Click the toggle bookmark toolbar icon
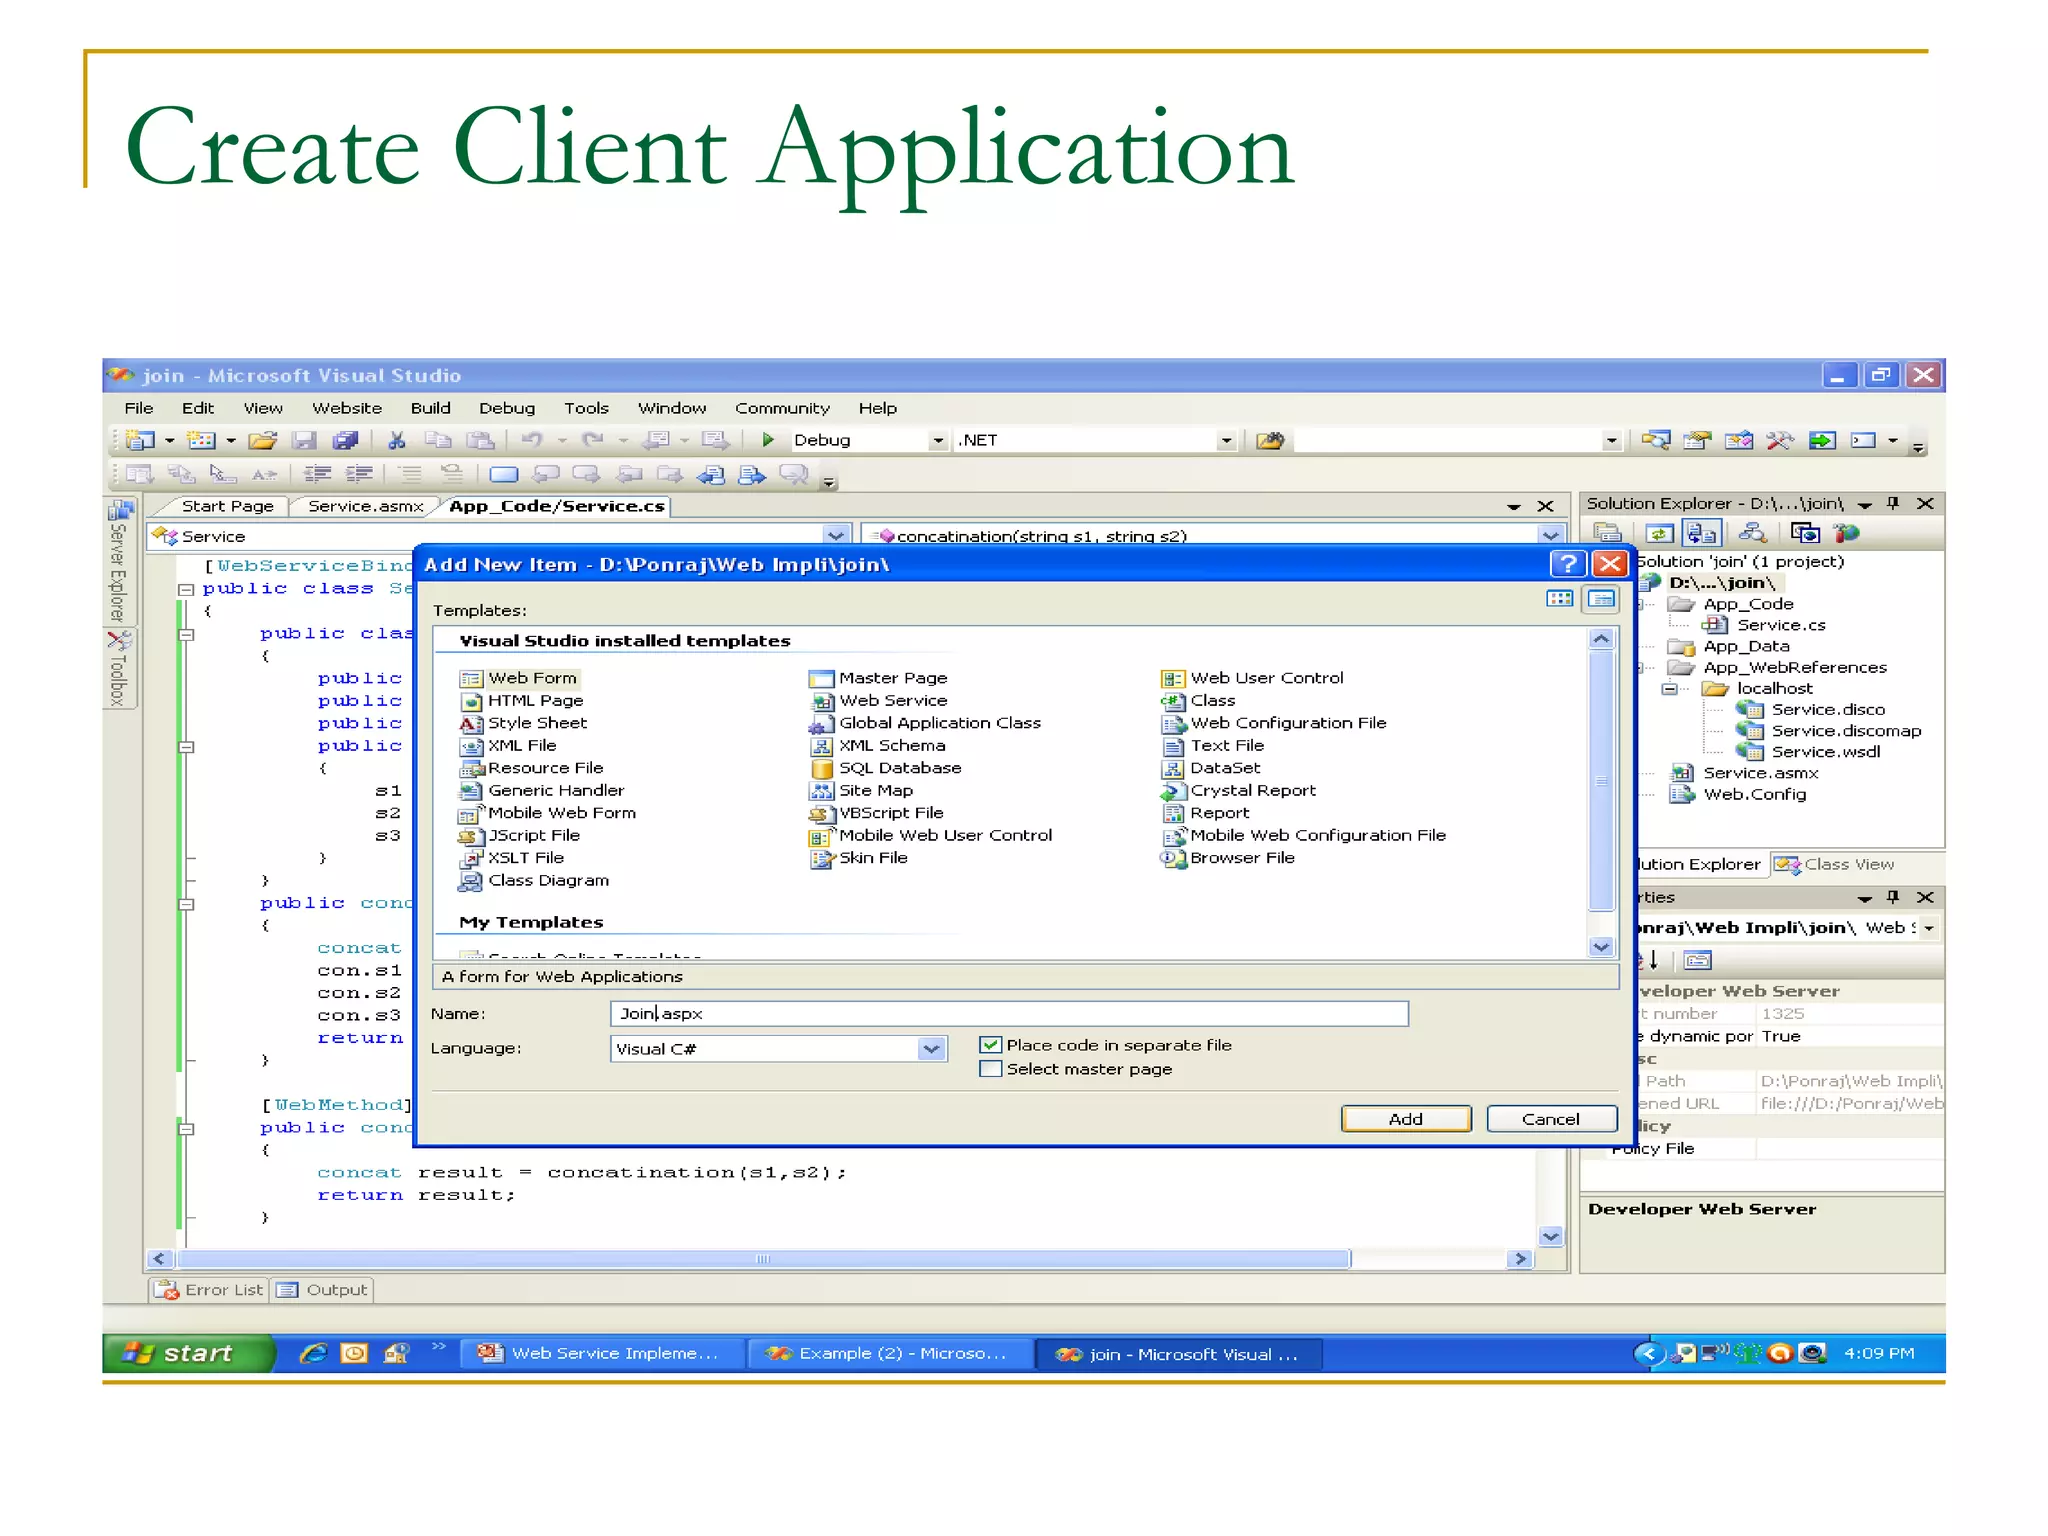2048x1536 pixels. 505,474
